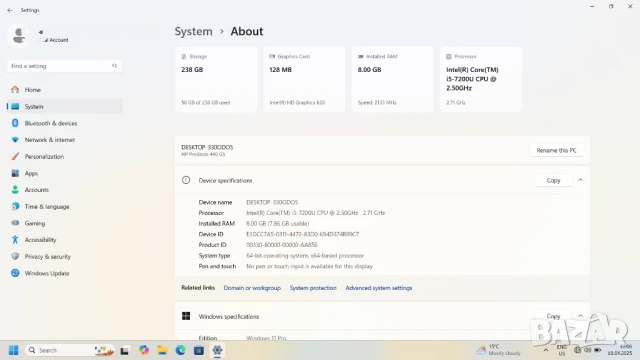Viewport: 640px width, 360px height.
Task: Open the Processor info card
Action: tap(481, 79)
